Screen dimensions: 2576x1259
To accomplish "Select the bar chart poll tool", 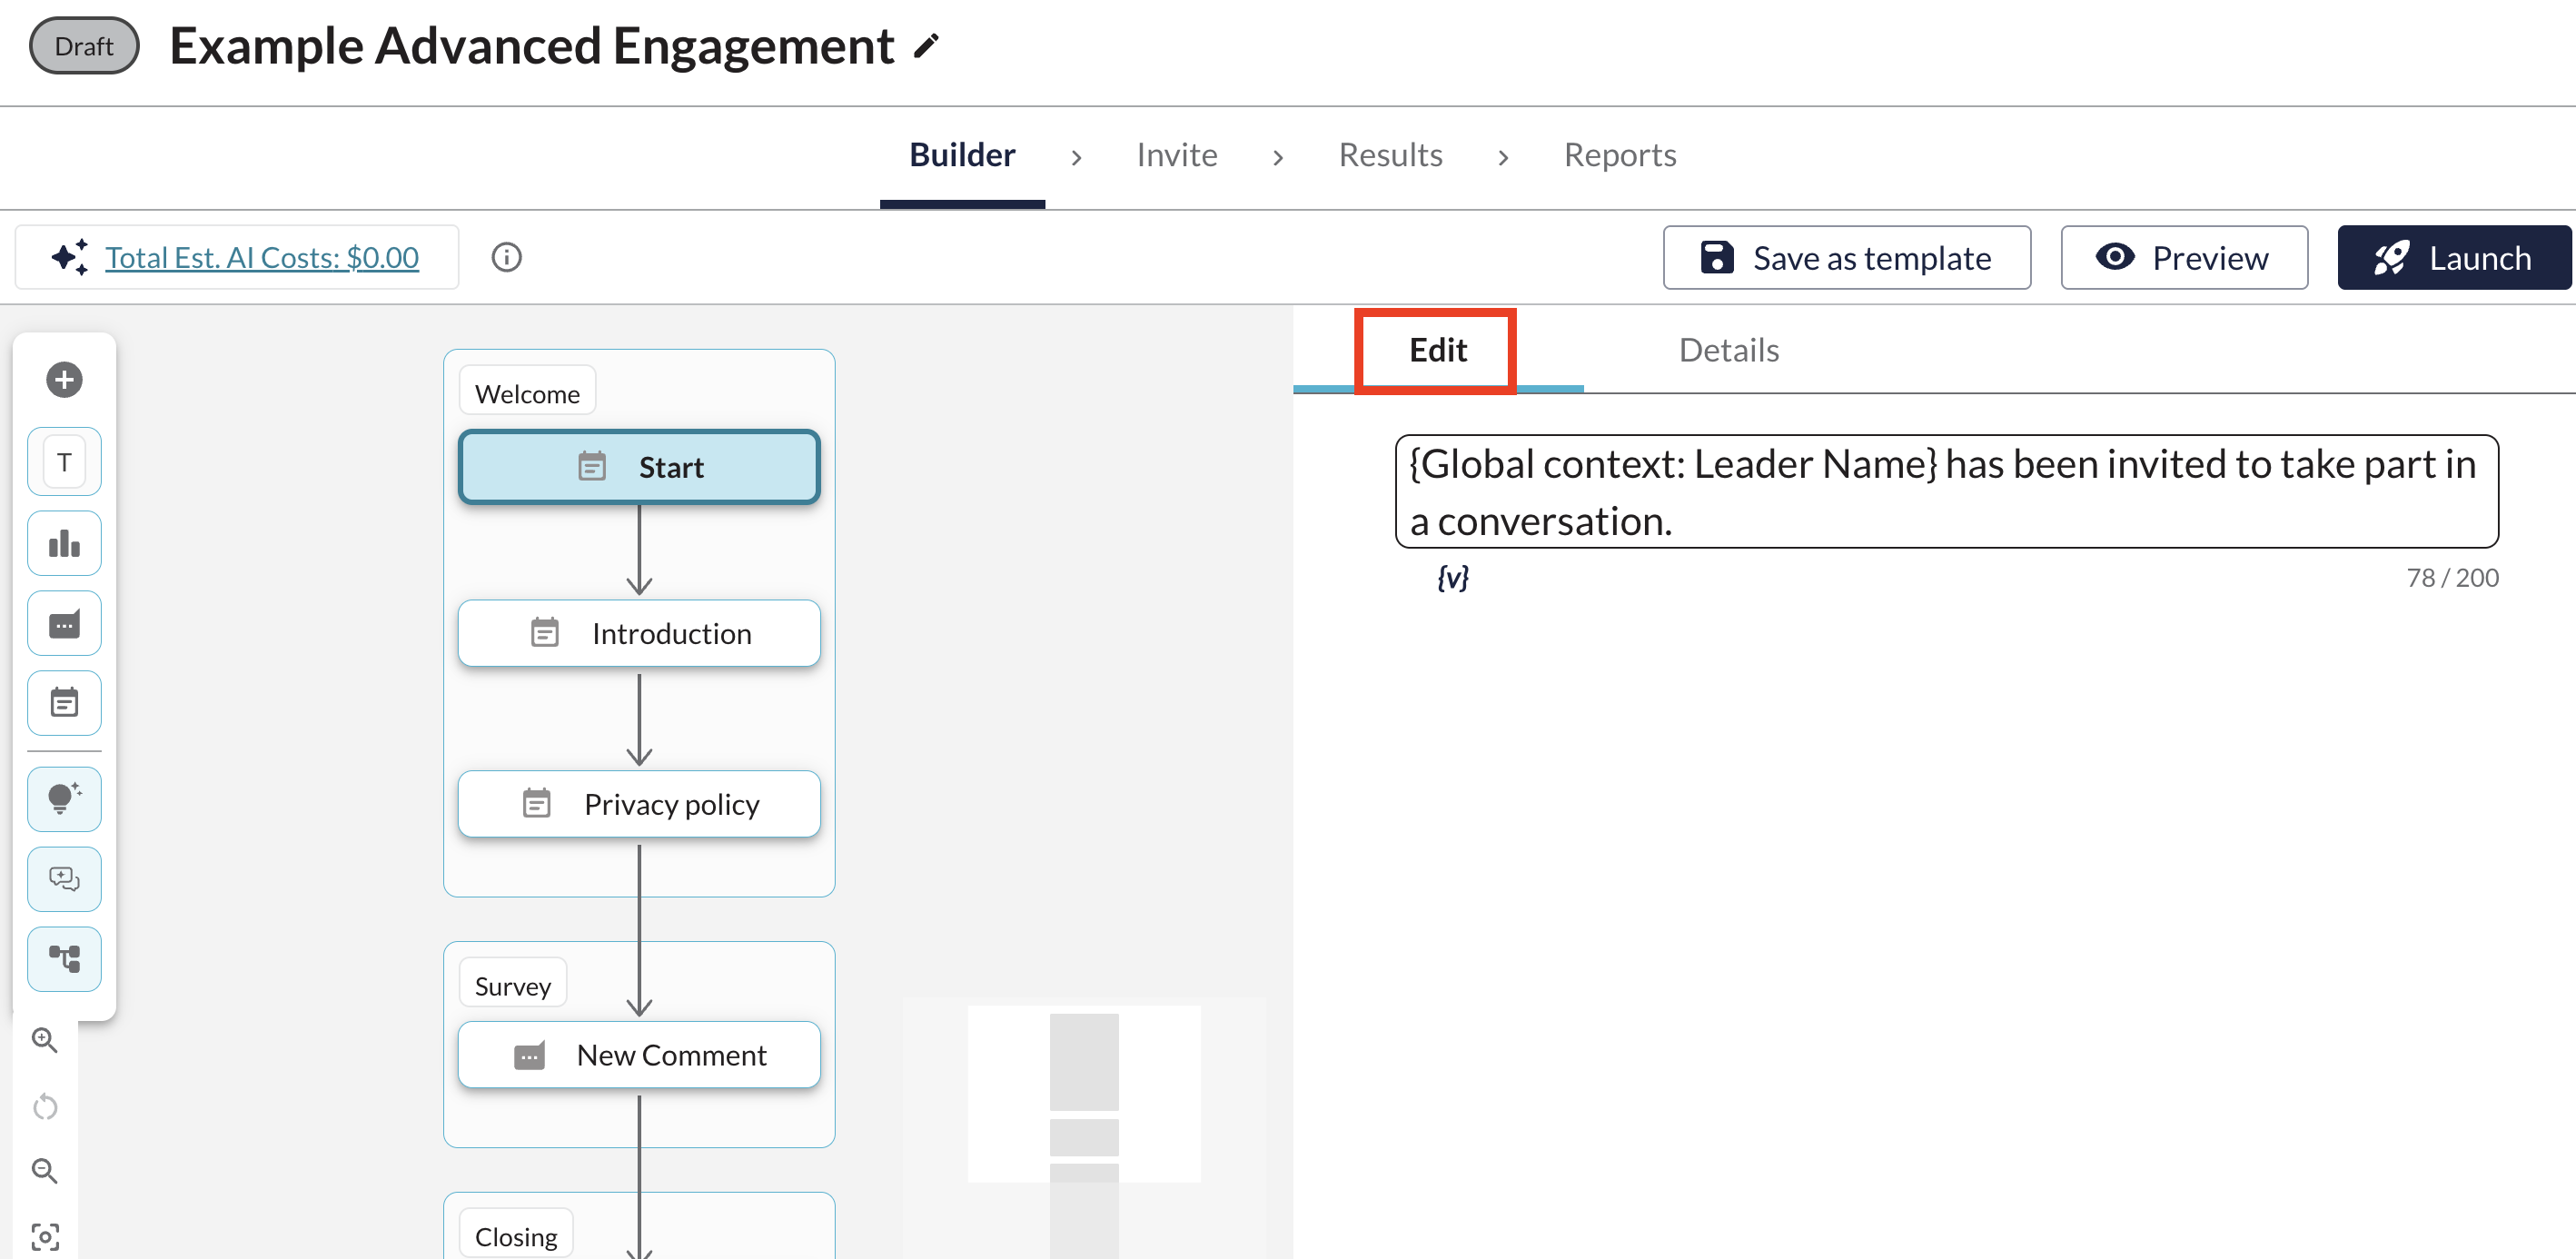I will pos(64,544).
